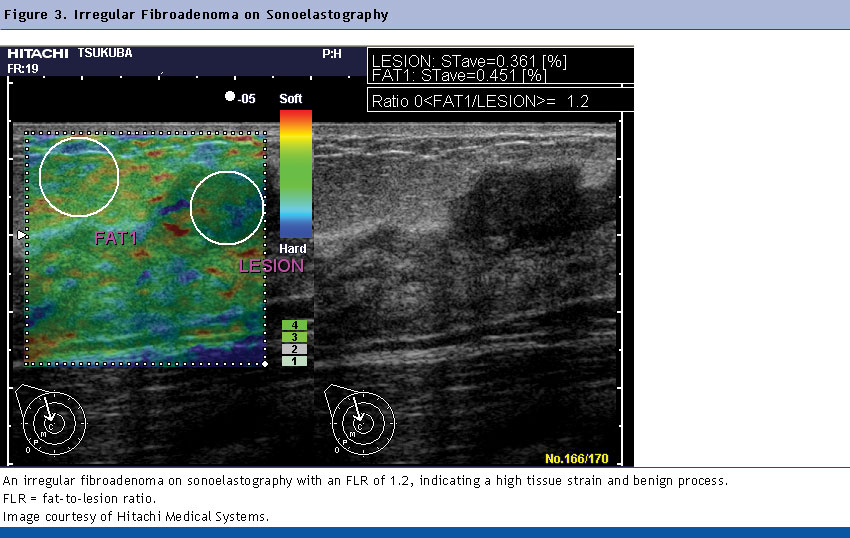
Task: Click the left breast body-mark probe icon
Action: (x=50, y=420)
